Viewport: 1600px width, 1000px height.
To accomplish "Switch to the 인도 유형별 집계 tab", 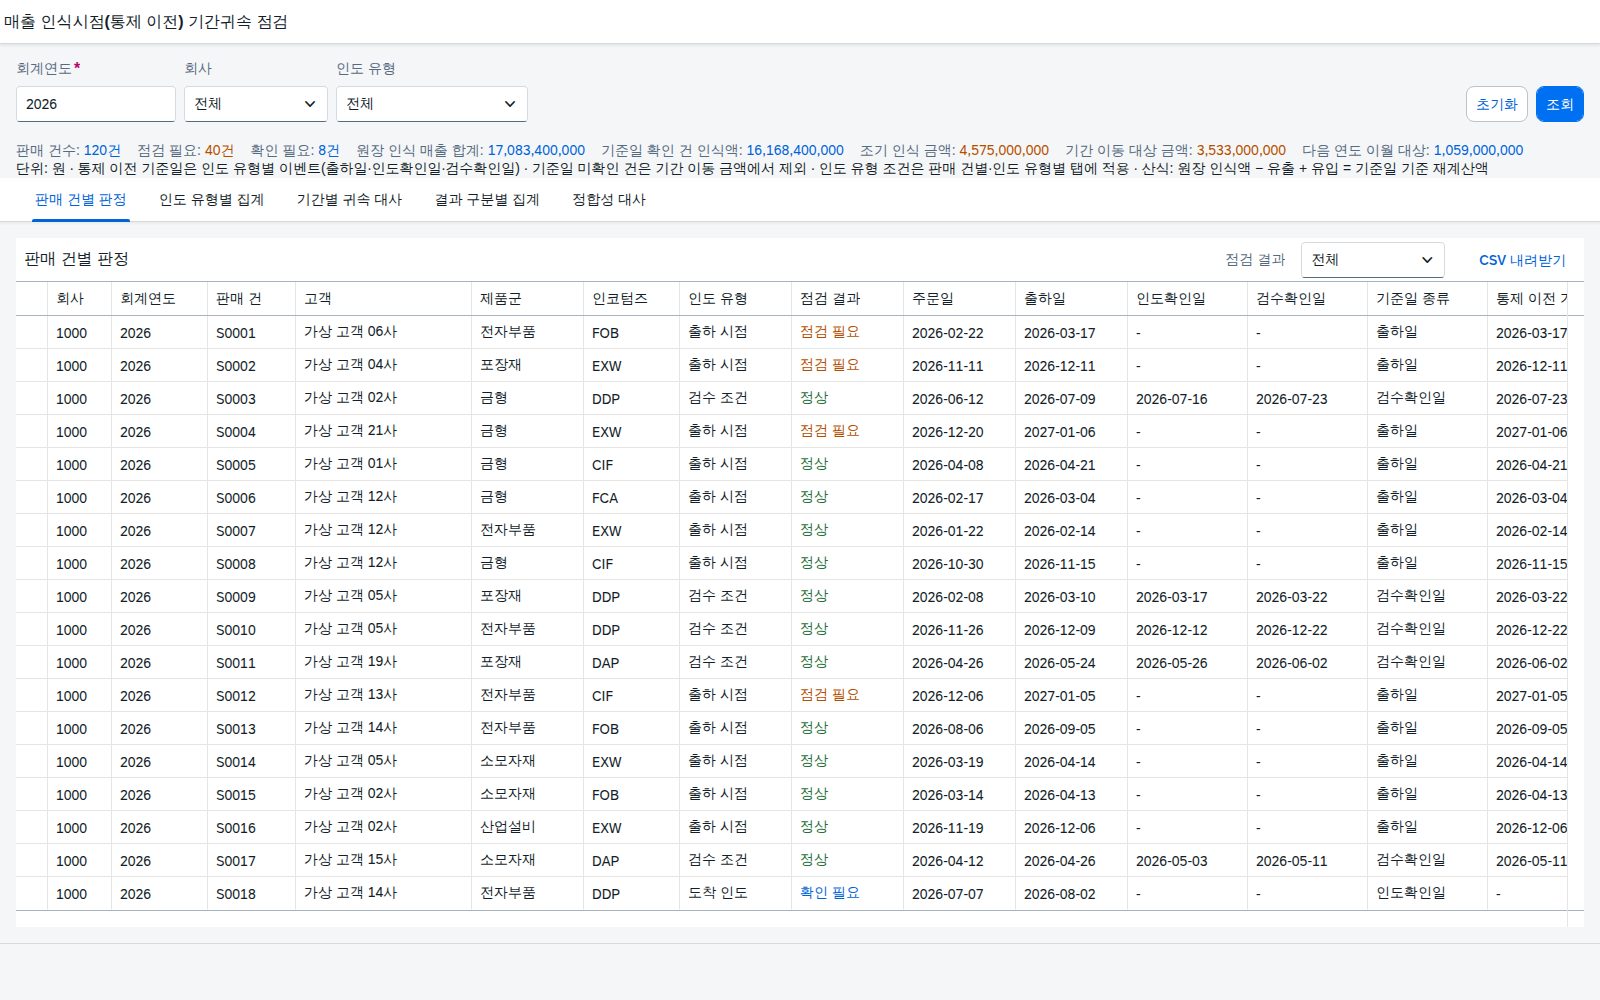I will click(x=212, y=200).
